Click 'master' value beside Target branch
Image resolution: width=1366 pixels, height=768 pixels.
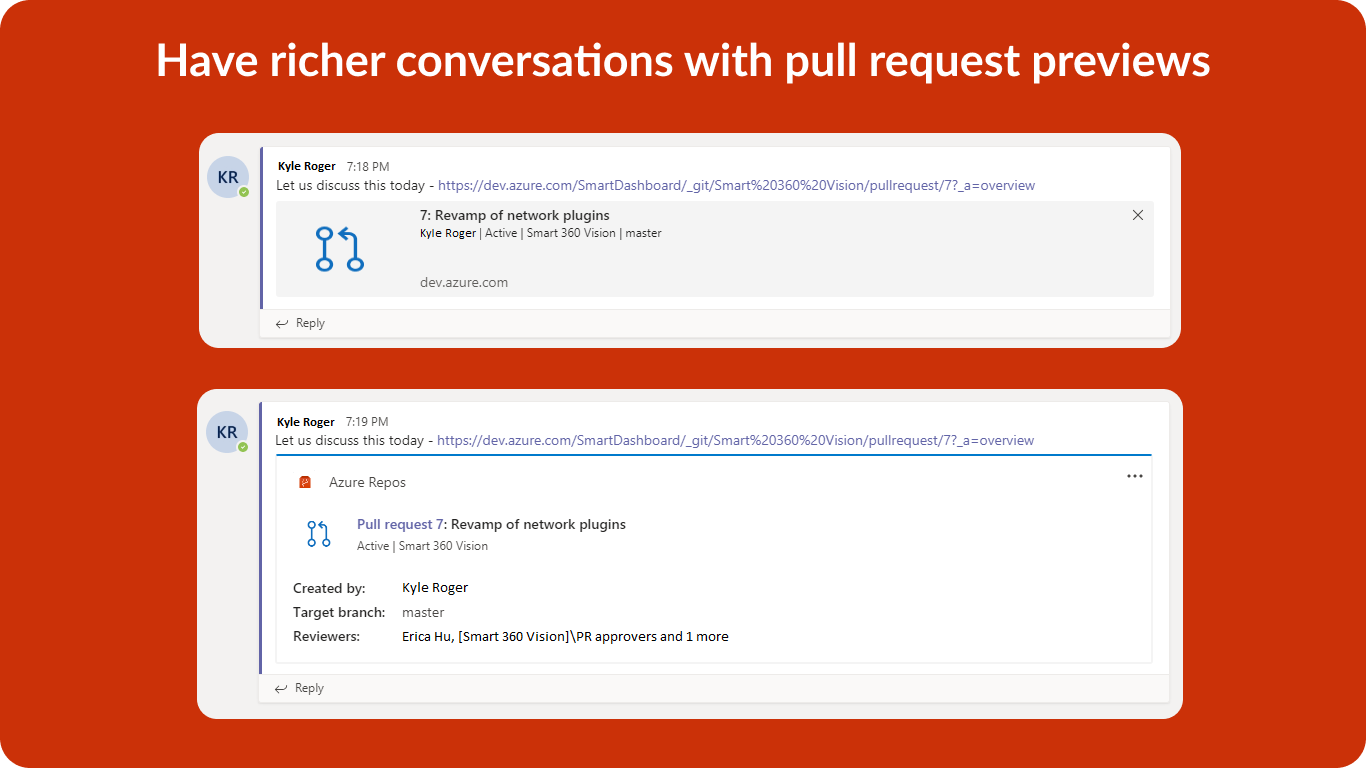(x=423, y=612)
